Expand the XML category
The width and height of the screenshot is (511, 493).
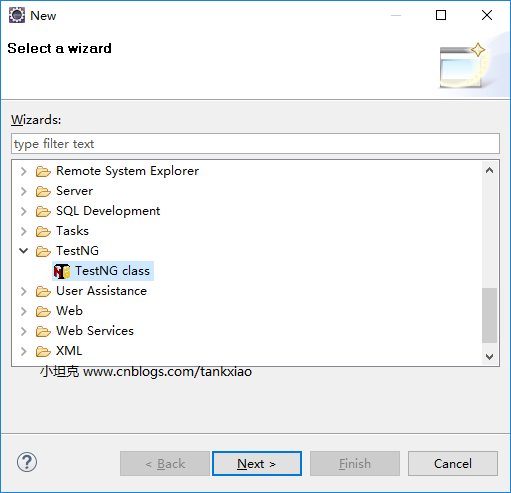(x=23, y=351)
